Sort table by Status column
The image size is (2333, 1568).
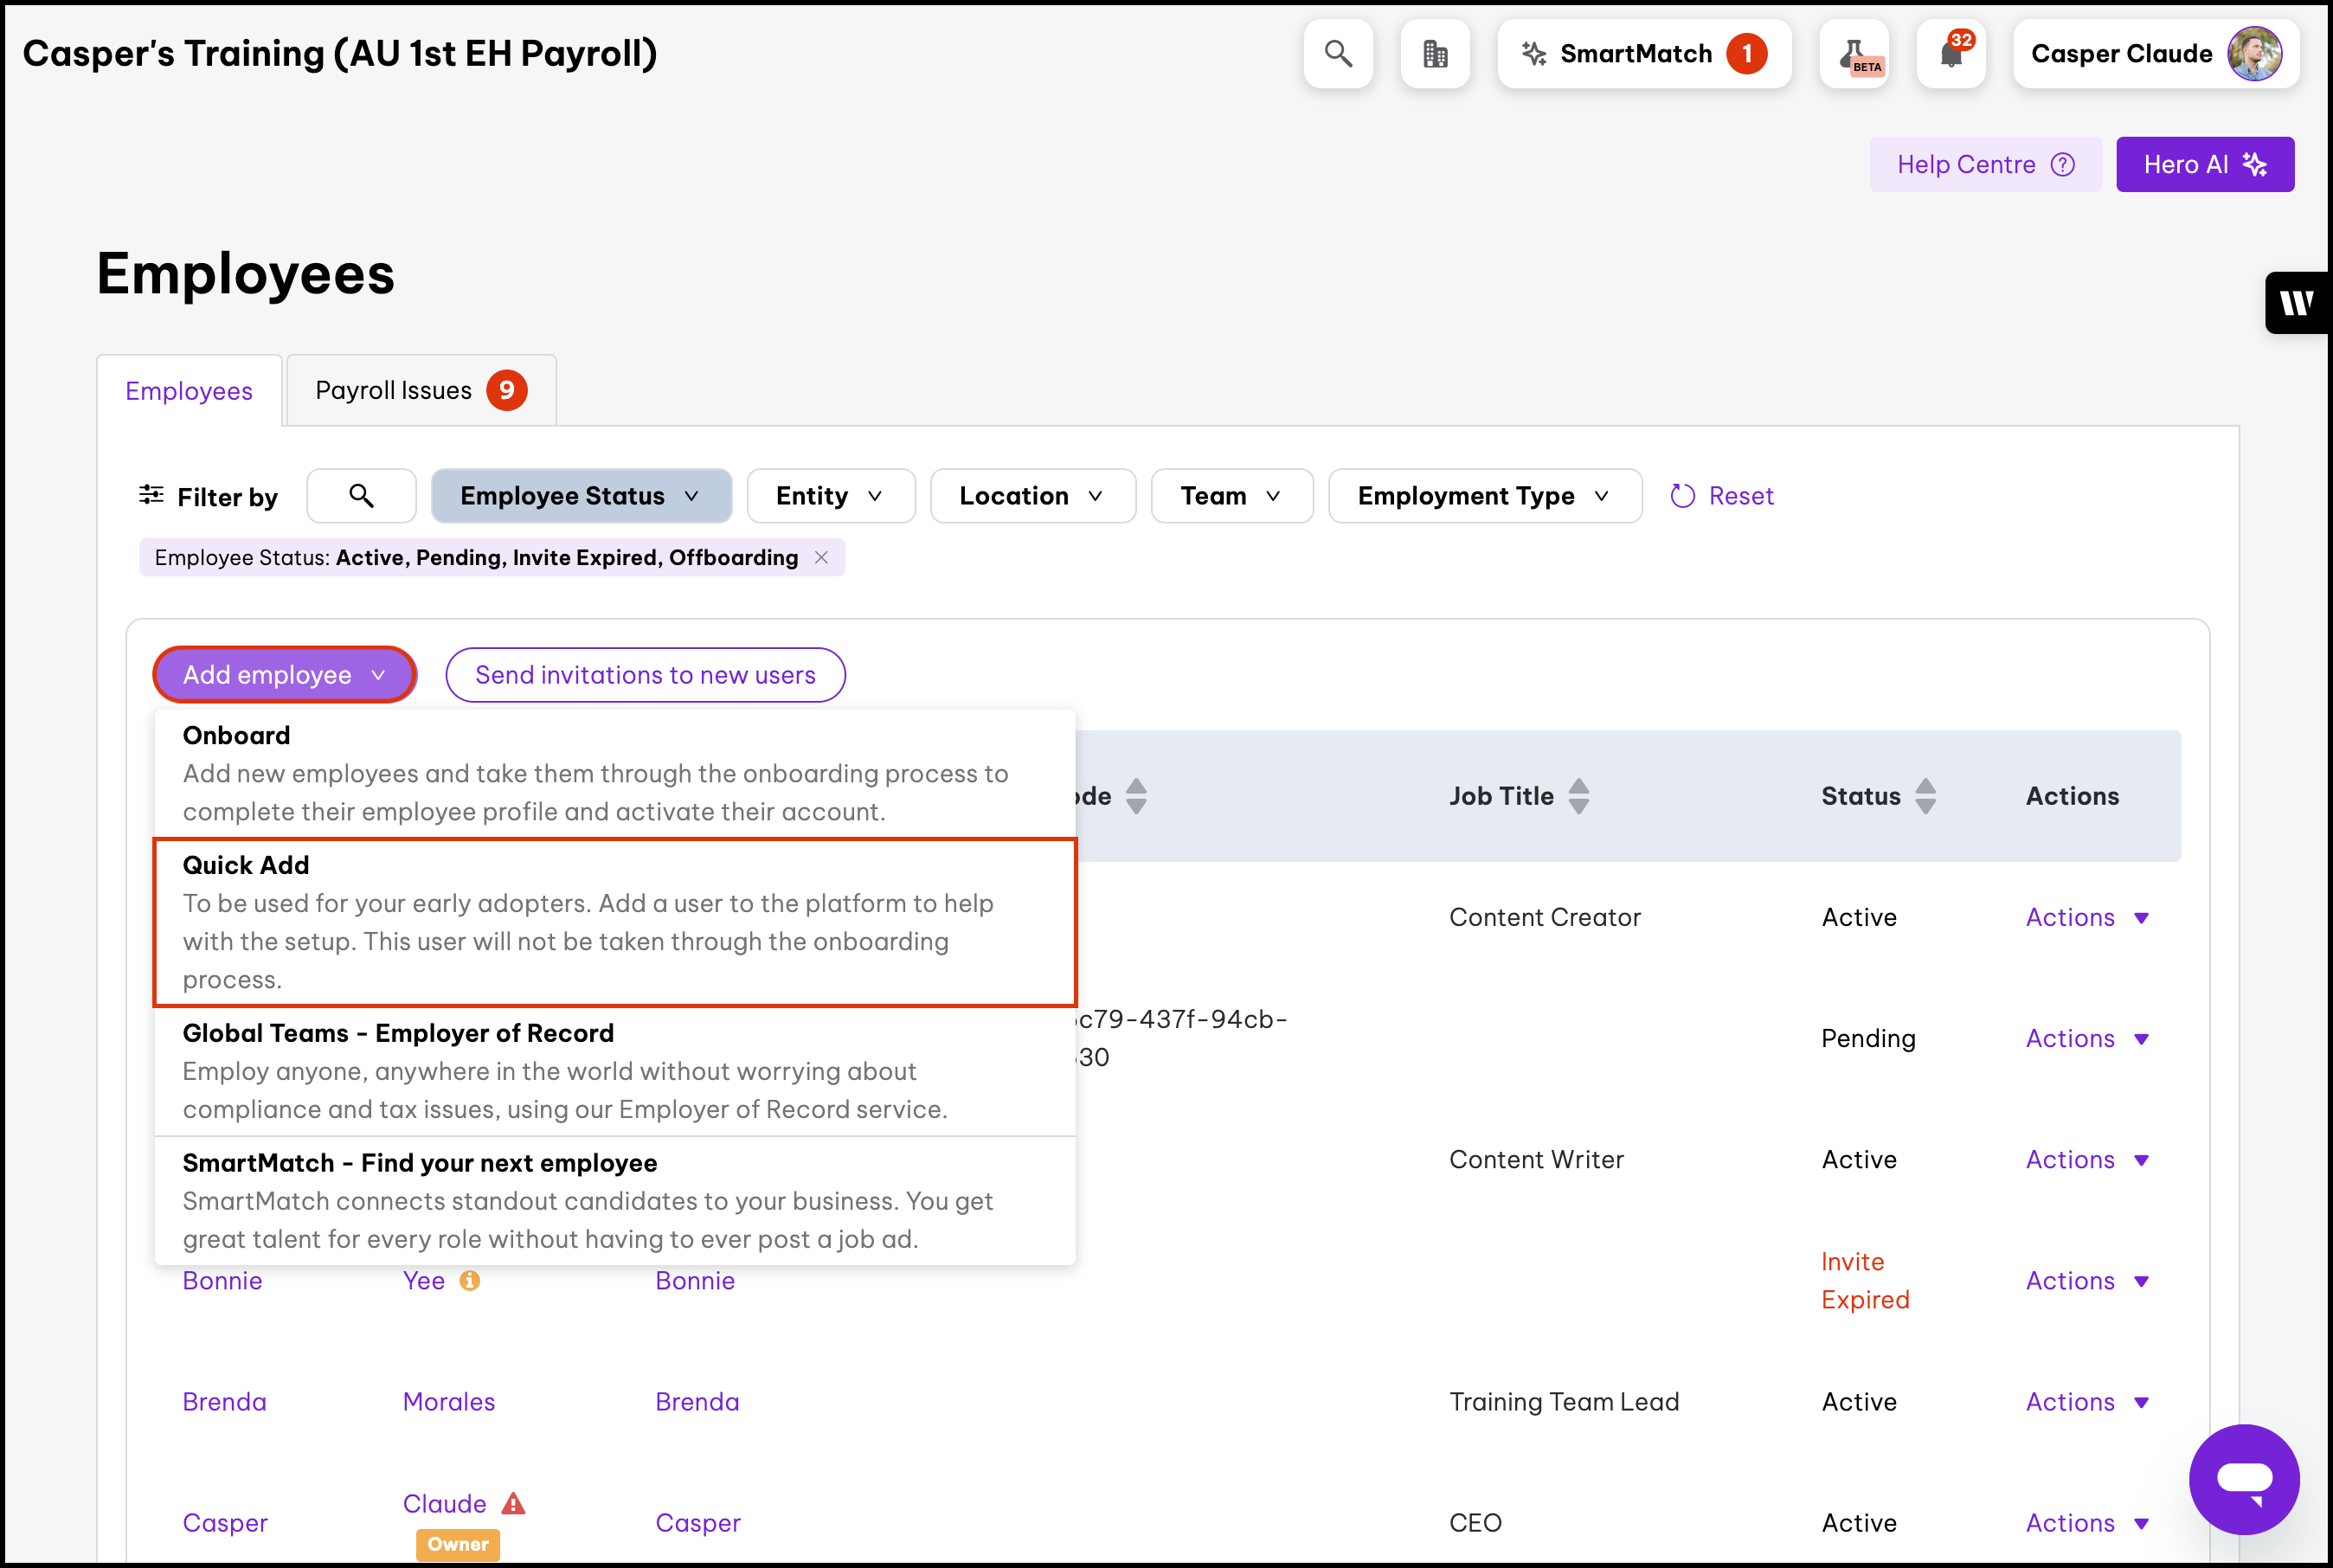click(1925, 796)
